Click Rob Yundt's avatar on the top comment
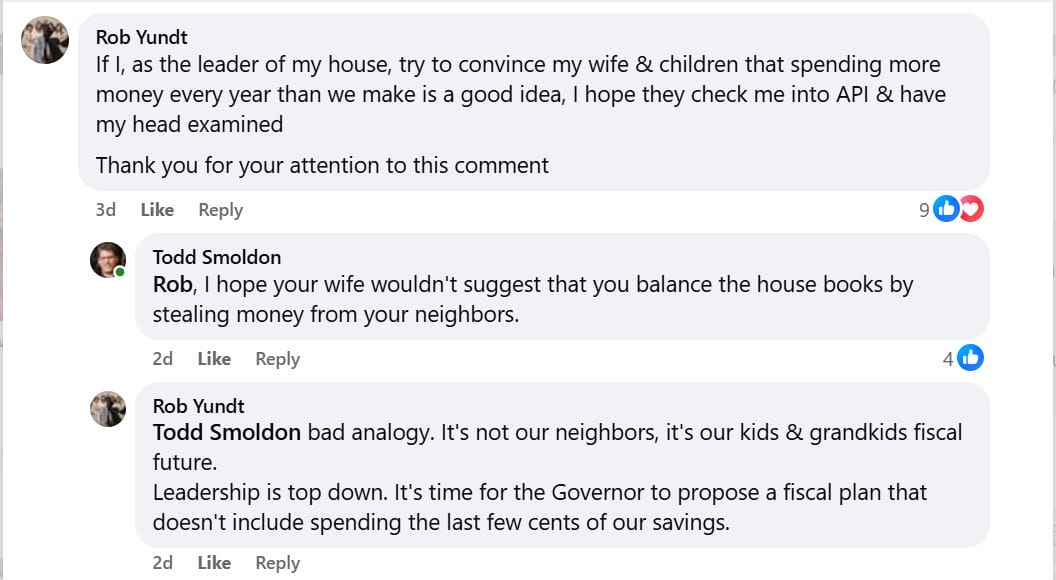Screen dimensions: 1056x580 pyautogui.click(x=45, y=40)
